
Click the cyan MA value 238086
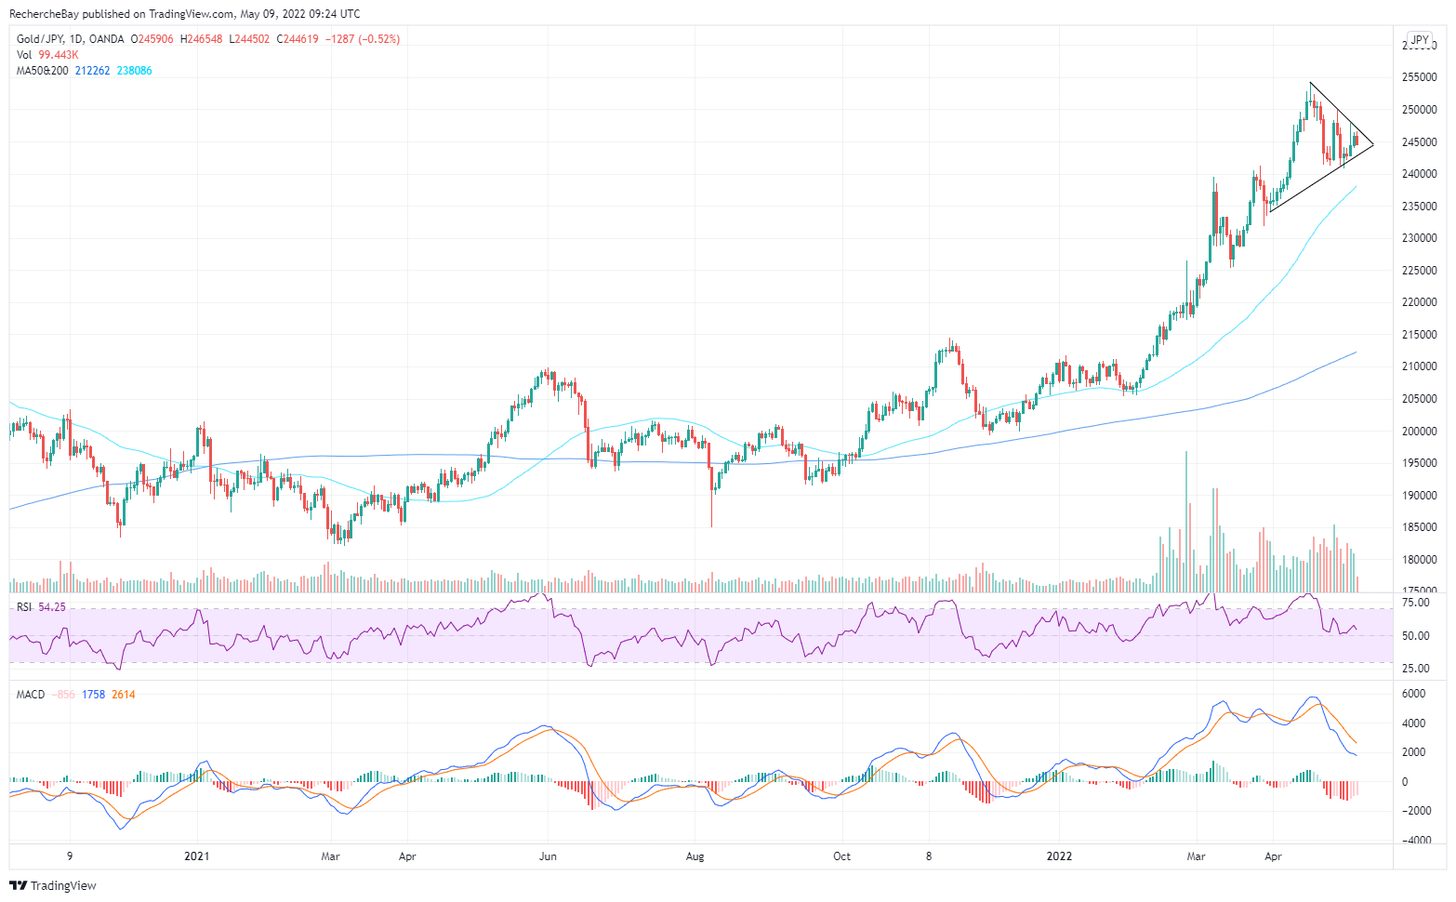coord(134,71)
